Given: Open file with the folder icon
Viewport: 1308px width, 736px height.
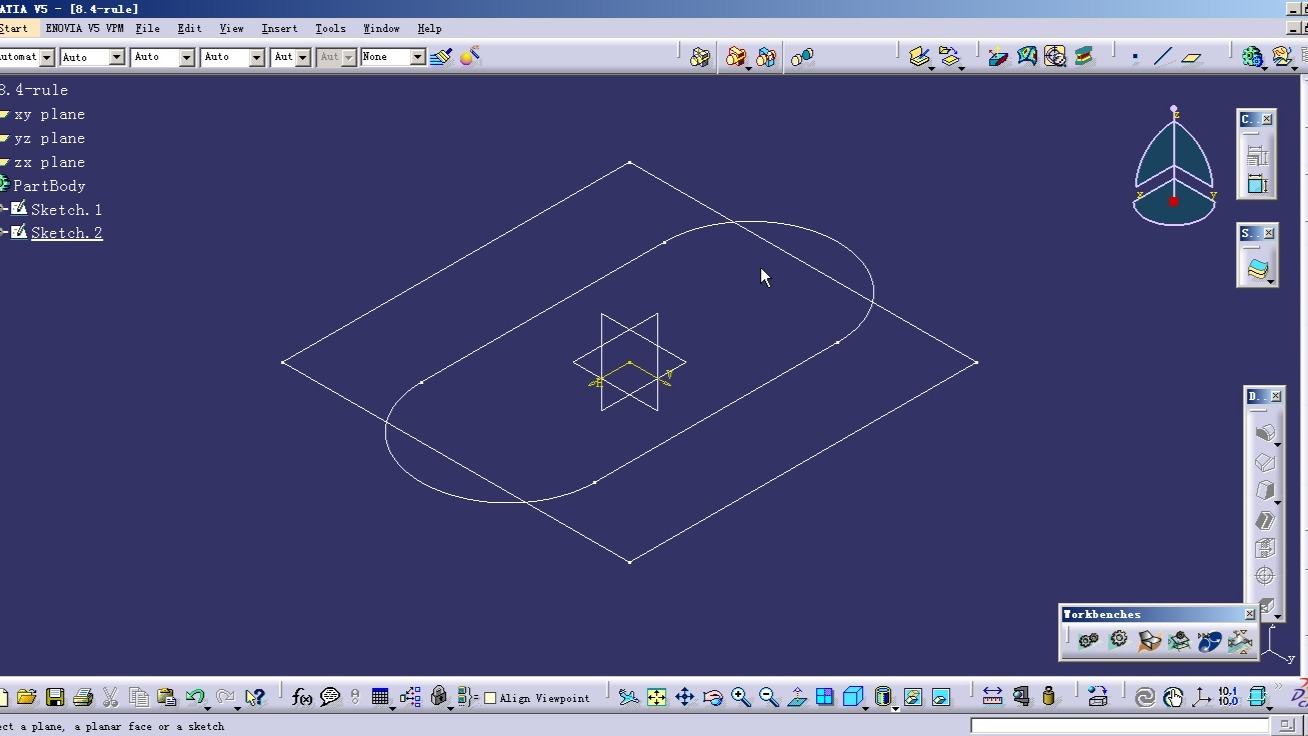Looking at the screenshot, I should [x=27, y=697].
